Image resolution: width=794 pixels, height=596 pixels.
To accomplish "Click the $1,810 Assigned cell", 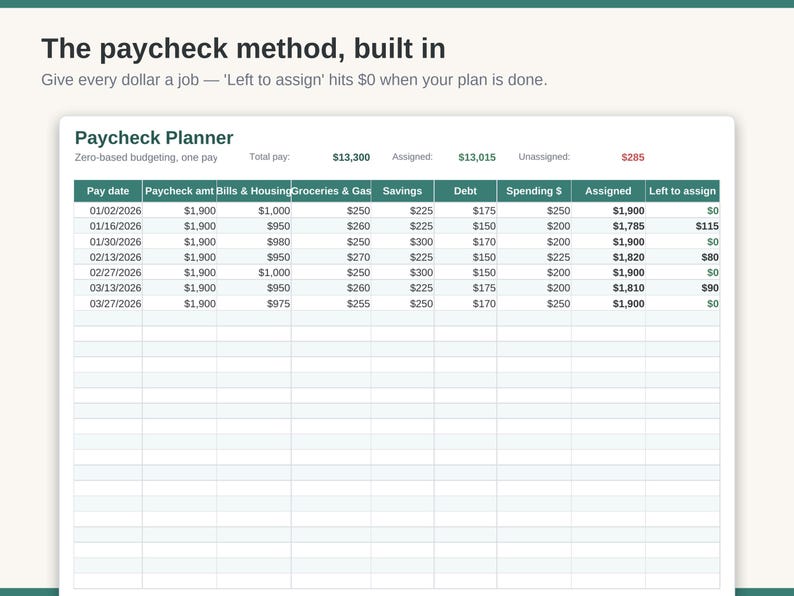I will pos(608,288).
